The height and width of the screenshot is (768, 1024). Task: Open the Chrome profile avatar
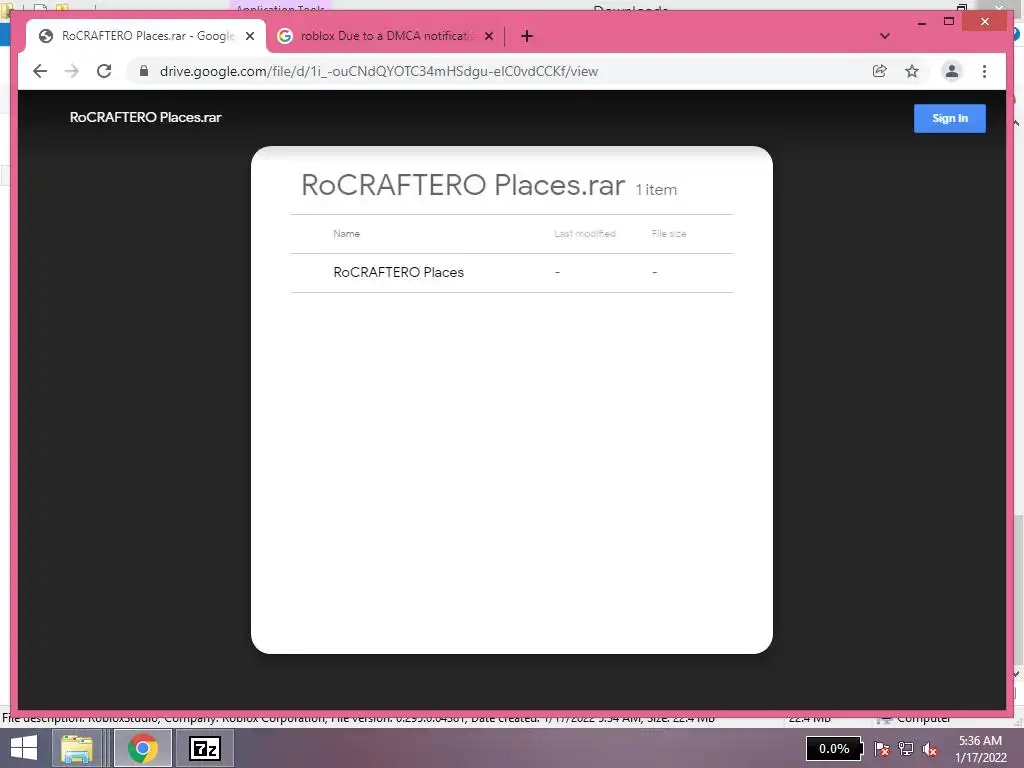[x=952, y=71]
